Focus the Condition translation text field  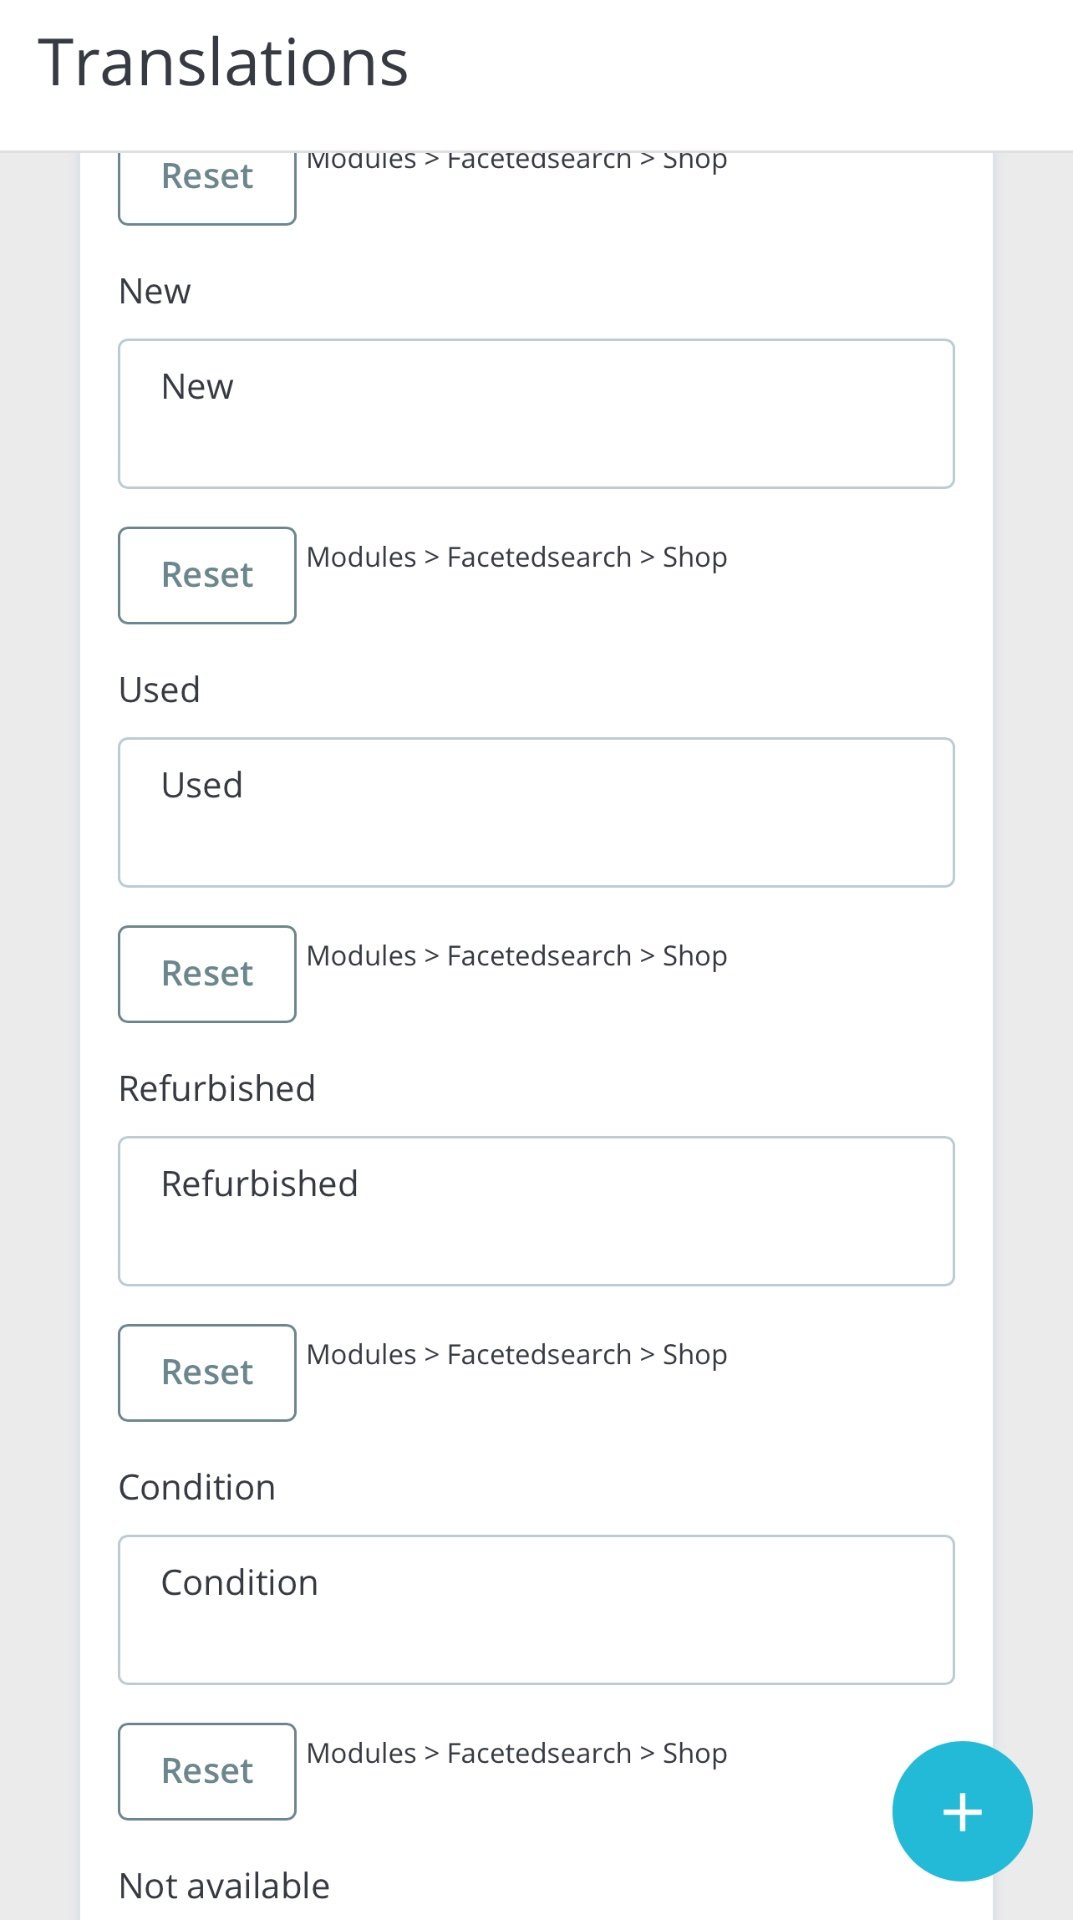[x=536, y=1610]
